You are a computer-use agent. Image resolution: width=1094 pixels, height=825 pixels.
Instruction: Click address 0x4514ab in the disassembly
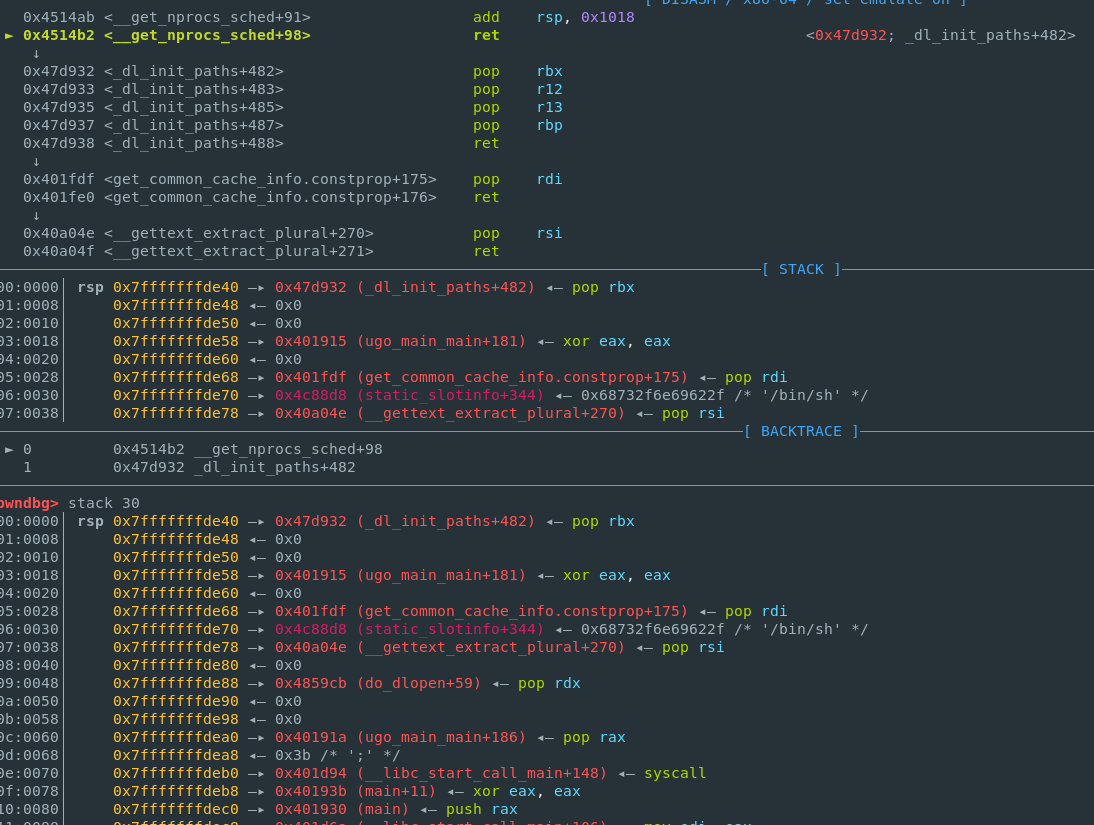59,17
